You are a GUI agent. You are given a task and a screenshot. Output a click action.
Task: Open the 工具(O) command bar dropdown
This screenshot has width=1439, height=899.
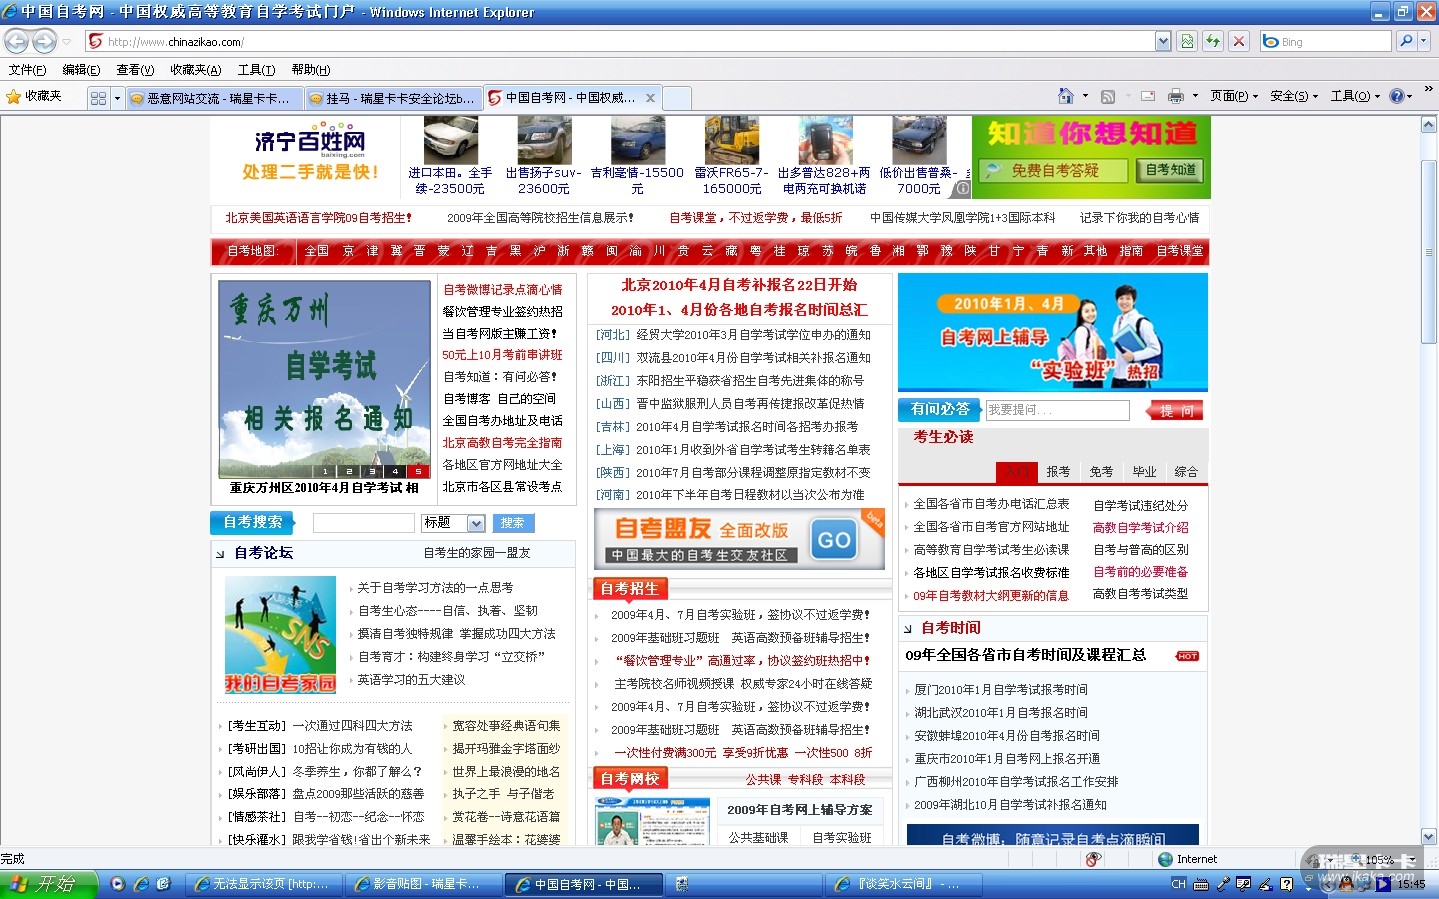pos(1355,96)
